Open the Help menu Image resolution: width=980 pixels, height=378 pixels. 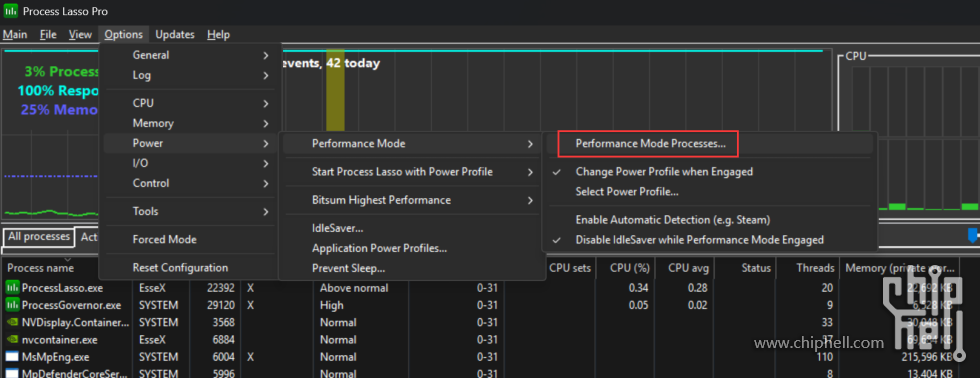[218, 34]
